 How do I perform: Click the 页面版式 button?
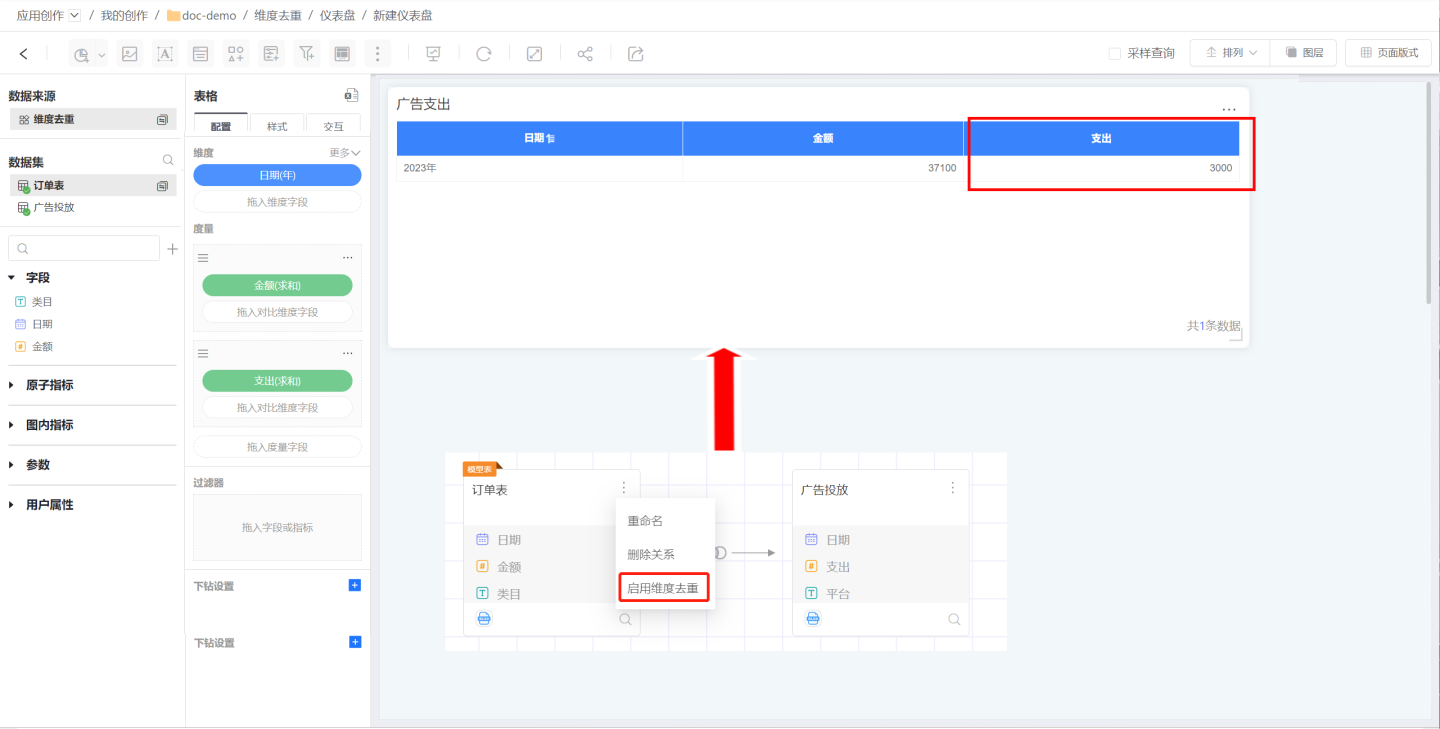tap(1388, 53)
